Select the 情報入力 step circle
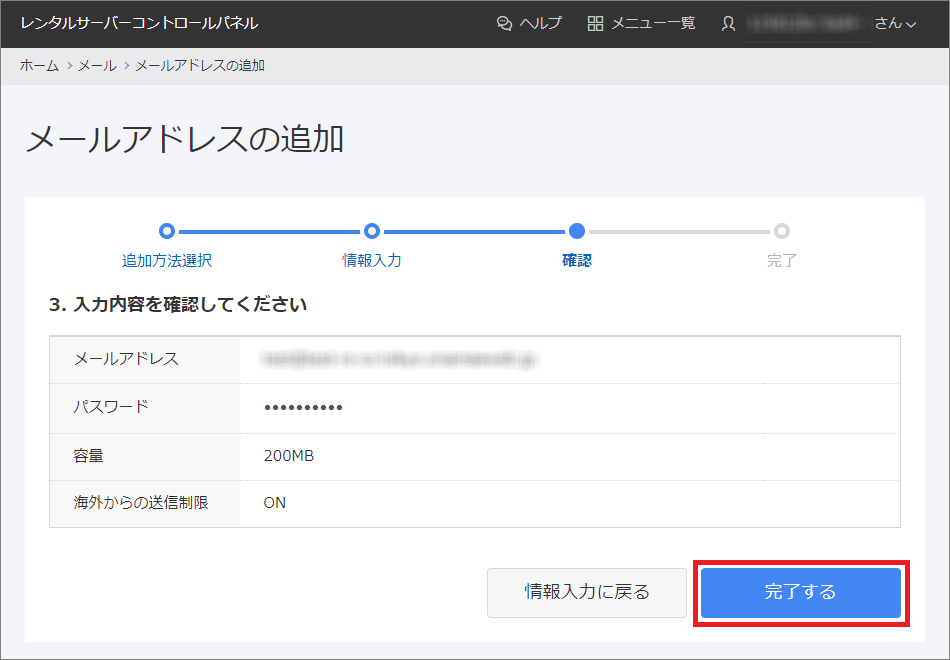The image size is (950, 660). coord(372,231)
